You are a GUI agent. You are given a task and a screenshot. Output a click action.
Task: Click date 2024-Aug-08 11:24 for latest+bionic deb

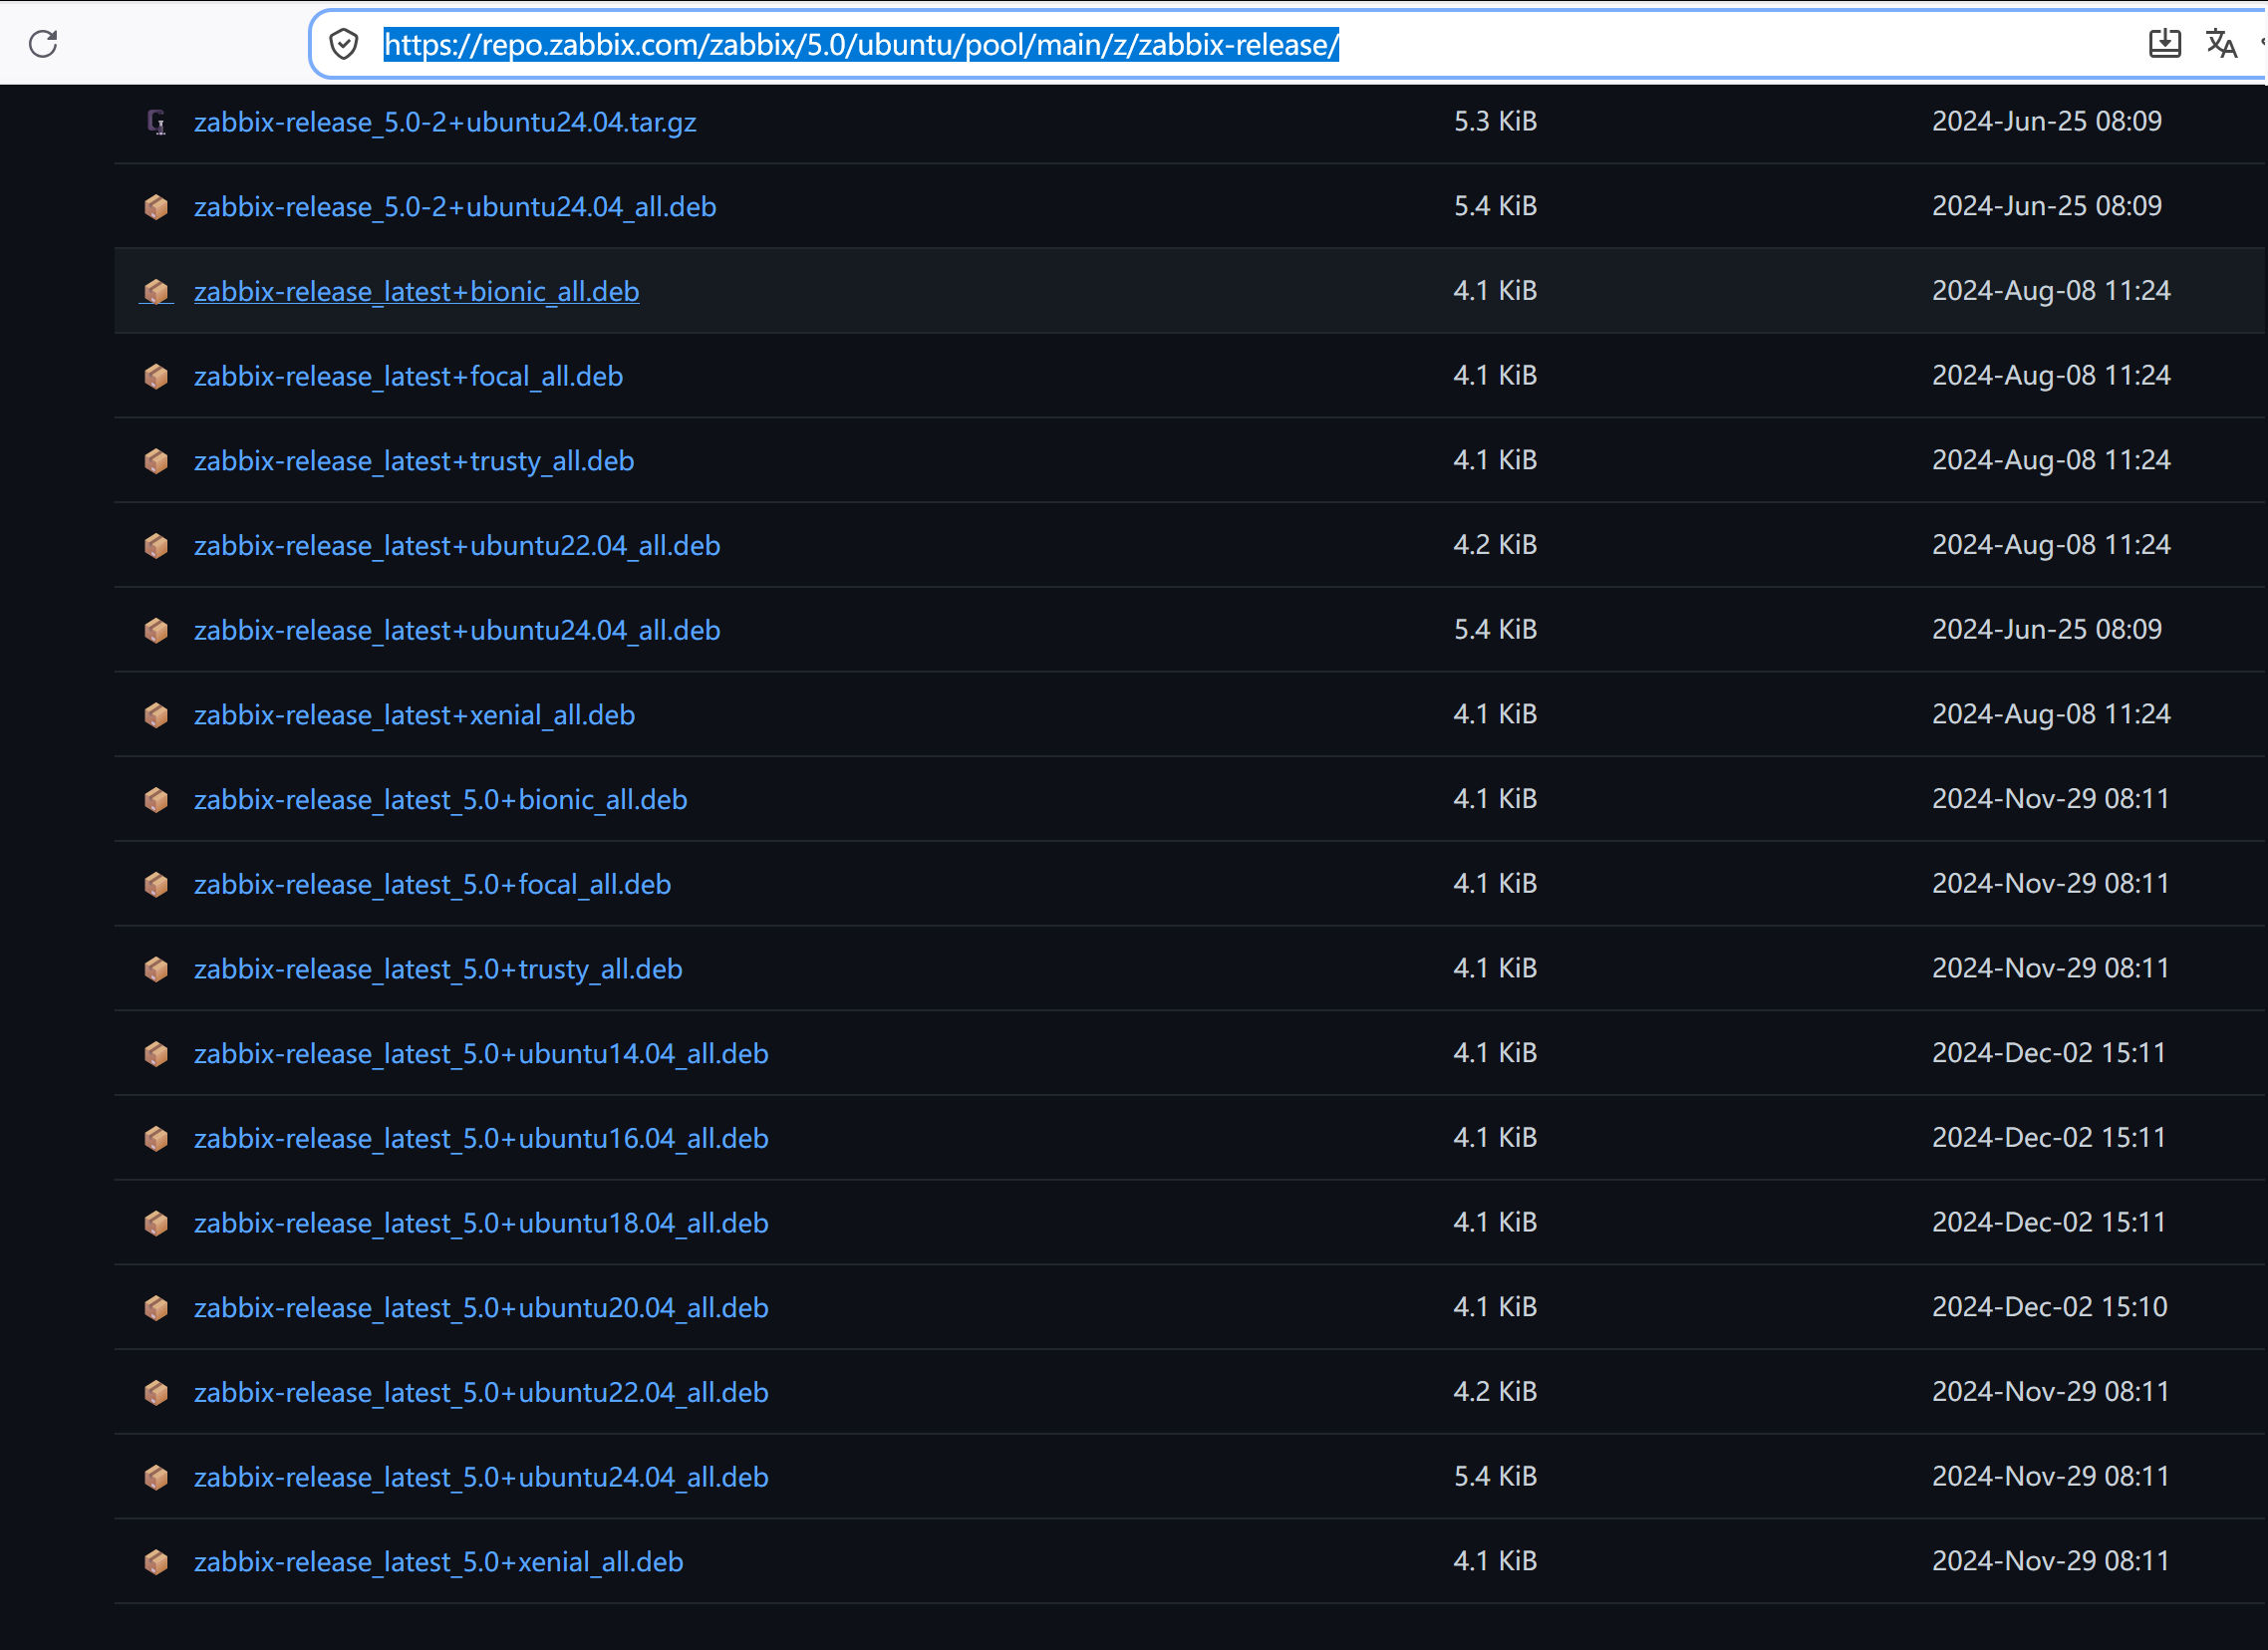click(2051, 291)
